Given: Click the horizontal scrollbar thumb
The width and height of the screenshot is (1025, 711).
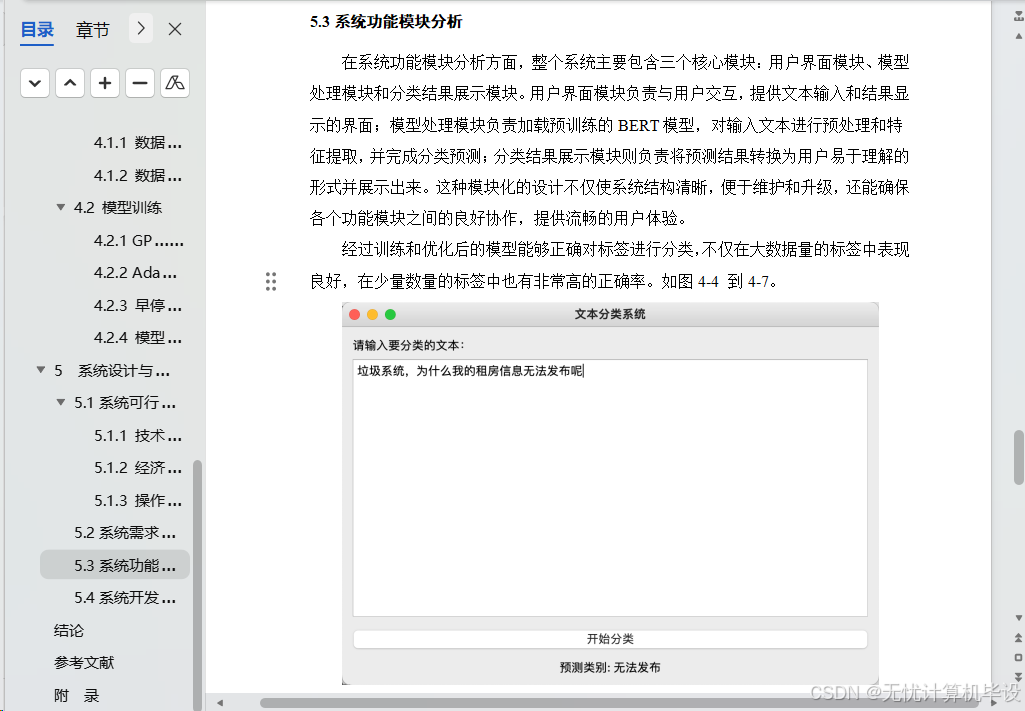Looking at the screenshot, I should point(620,703).
